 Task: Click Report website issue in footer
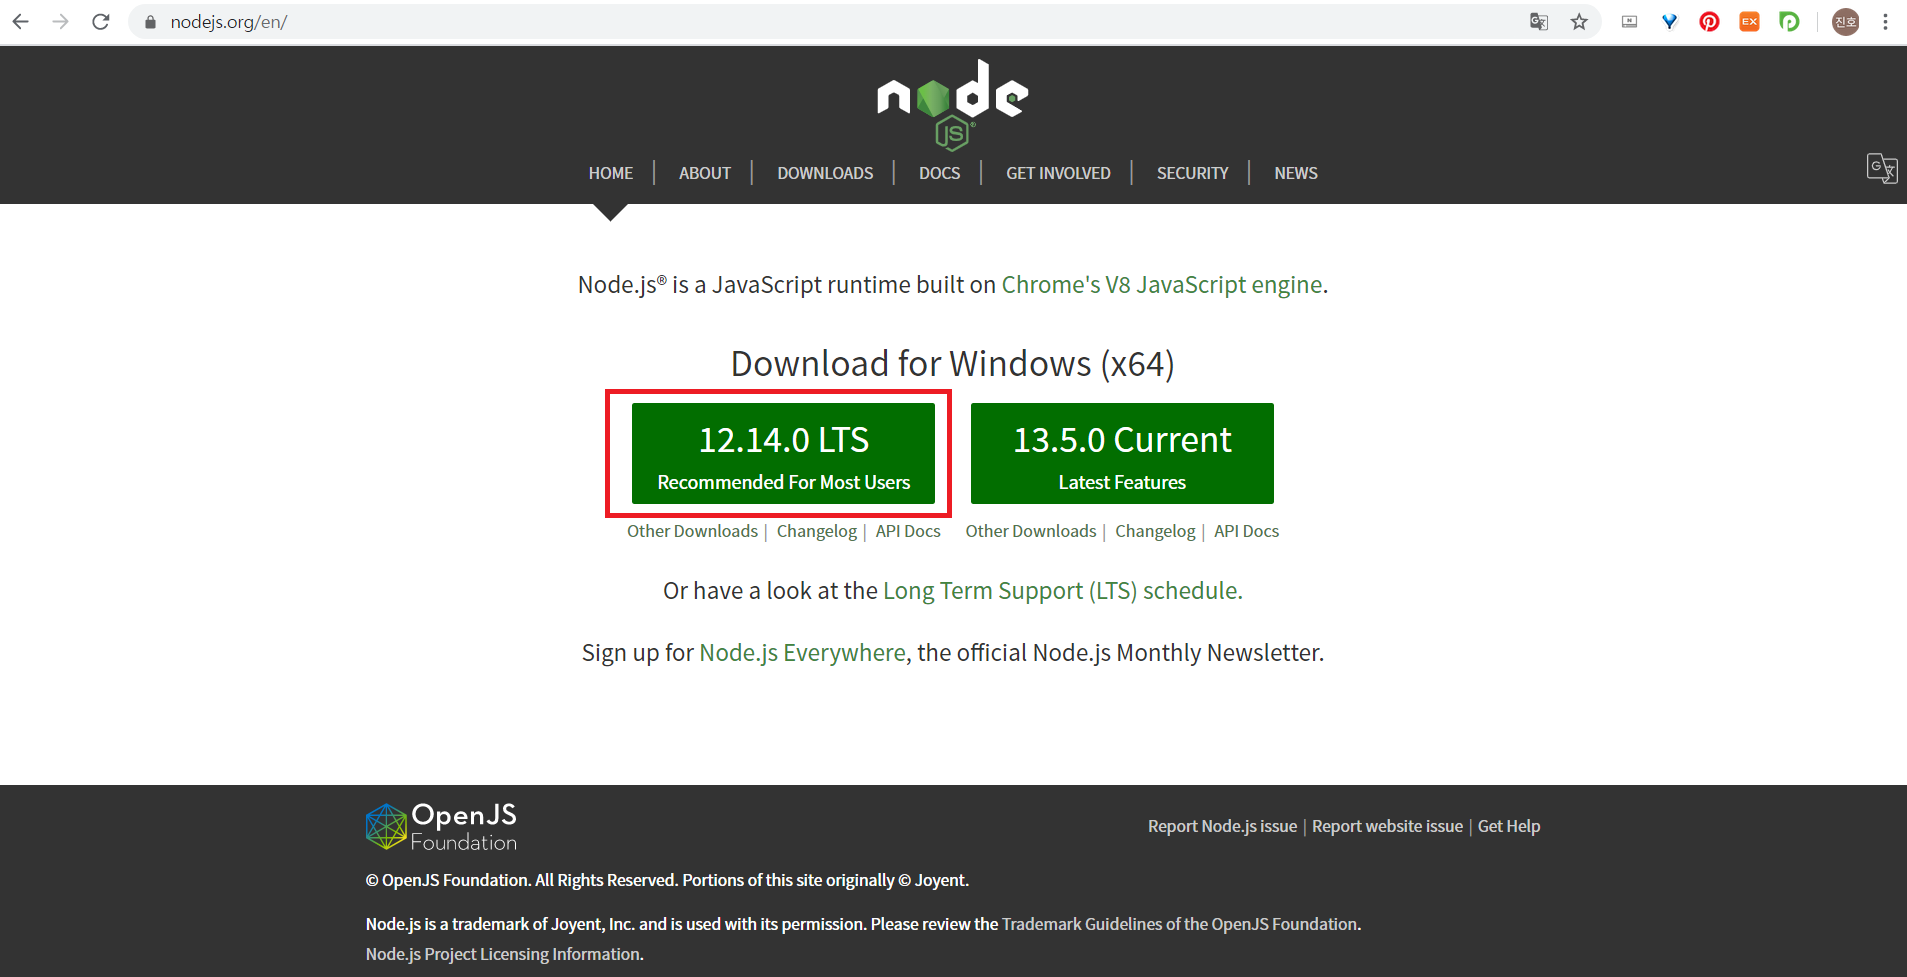[1387, 826]
